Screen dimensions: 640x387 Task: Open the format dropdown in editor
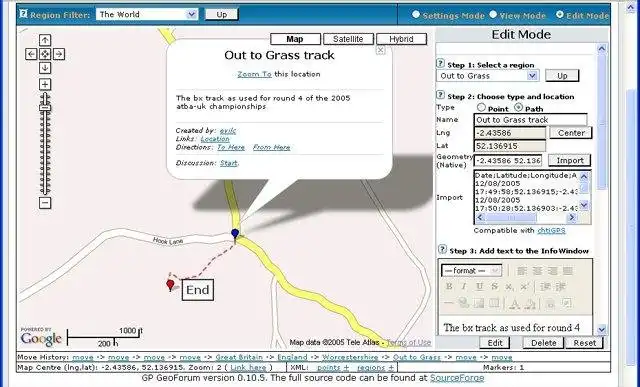[471, 271]
